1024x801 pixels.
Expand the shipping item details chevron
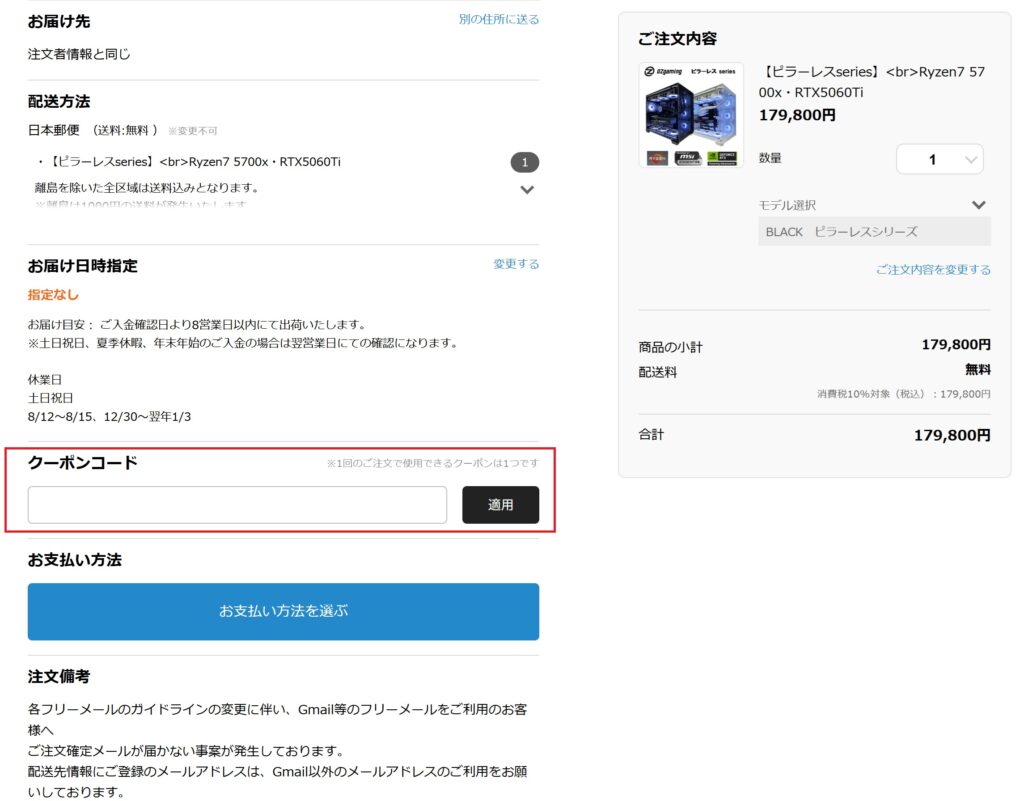(527, 190)
